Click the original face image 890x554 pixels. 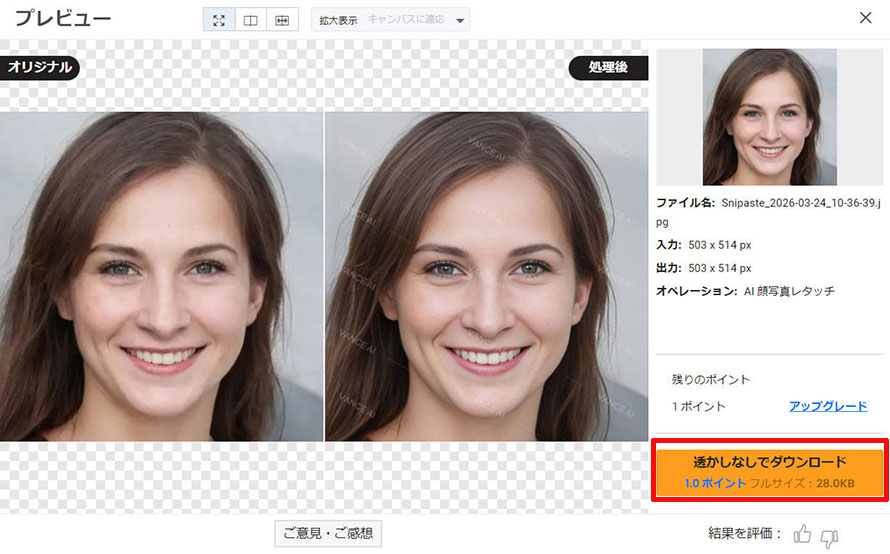click(x=161, y=276)
